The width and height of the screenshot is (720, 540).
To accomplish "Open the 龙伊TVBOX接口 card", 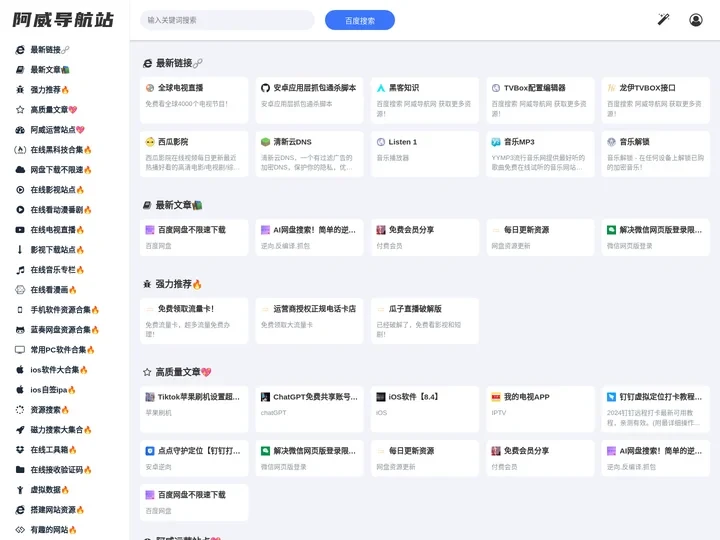I will coord(655,100).
